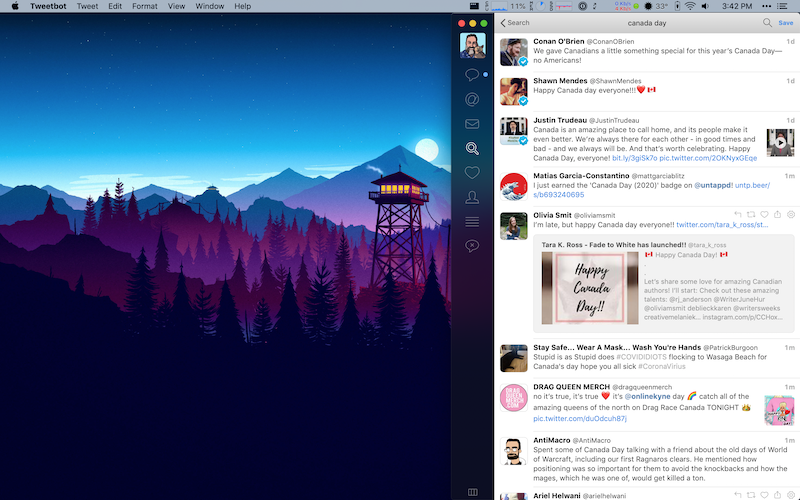Open gear actions on Olivia Smit's tweet

(791, 215)
